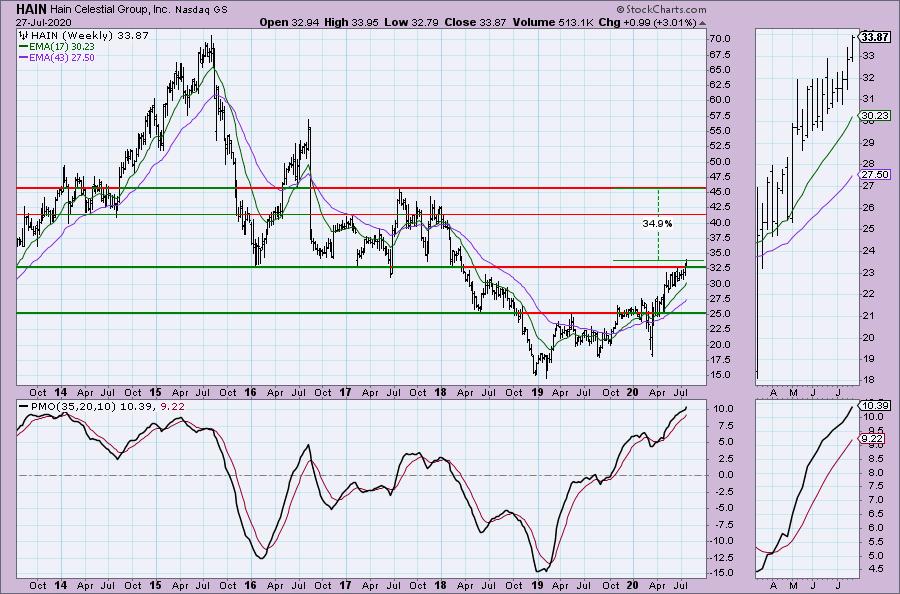
Task: Click the green EMA(17) 30.23 legend entry
Action: pos(57,46)
